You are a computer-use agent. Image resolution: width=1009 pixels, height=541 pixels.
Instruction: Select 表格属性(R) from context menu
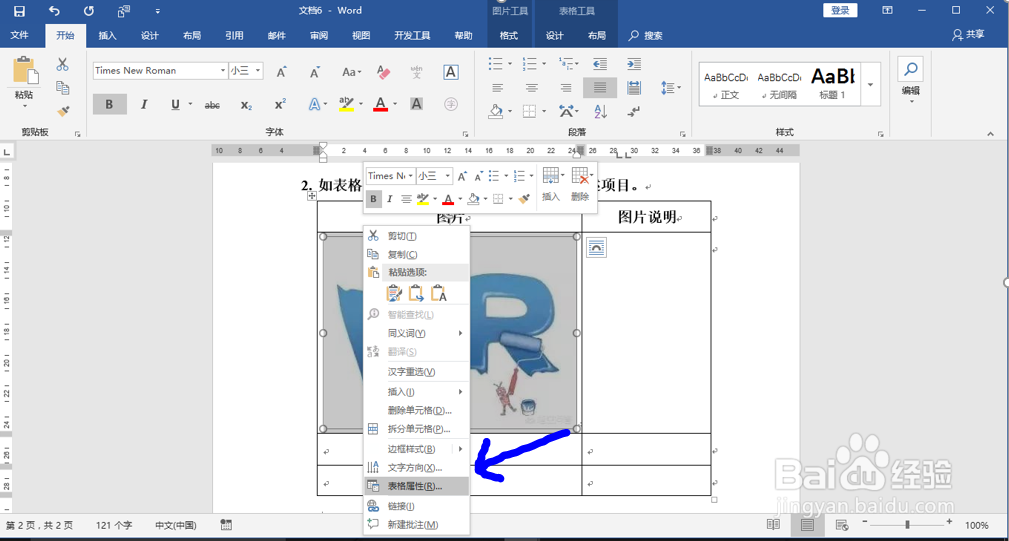pos(416,486)
